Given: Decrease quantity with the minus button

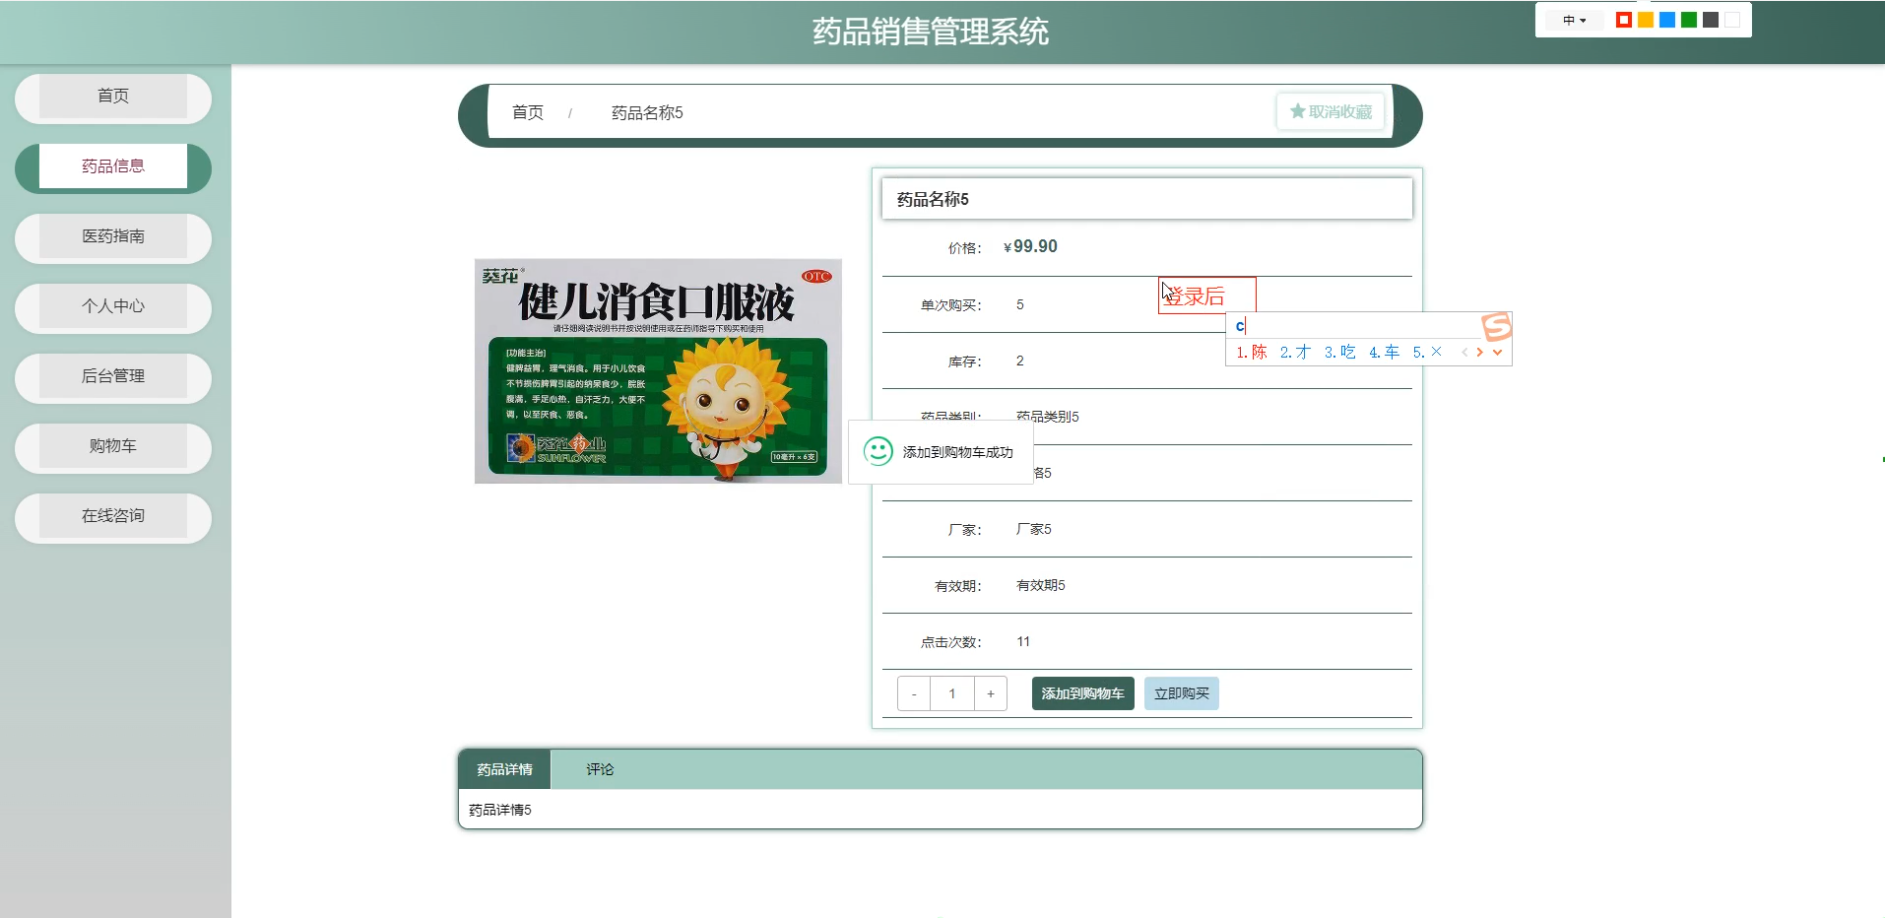Looking at the screenshot, I should [914, 693].
